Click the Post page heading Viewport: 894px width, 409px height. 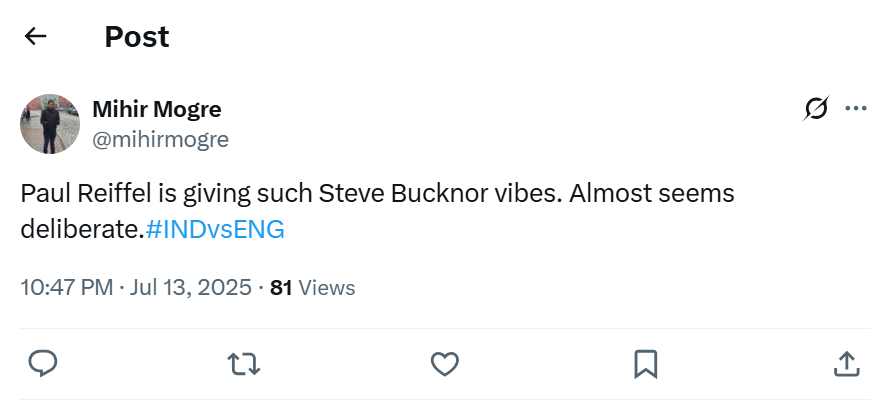(x=136, y=37)
